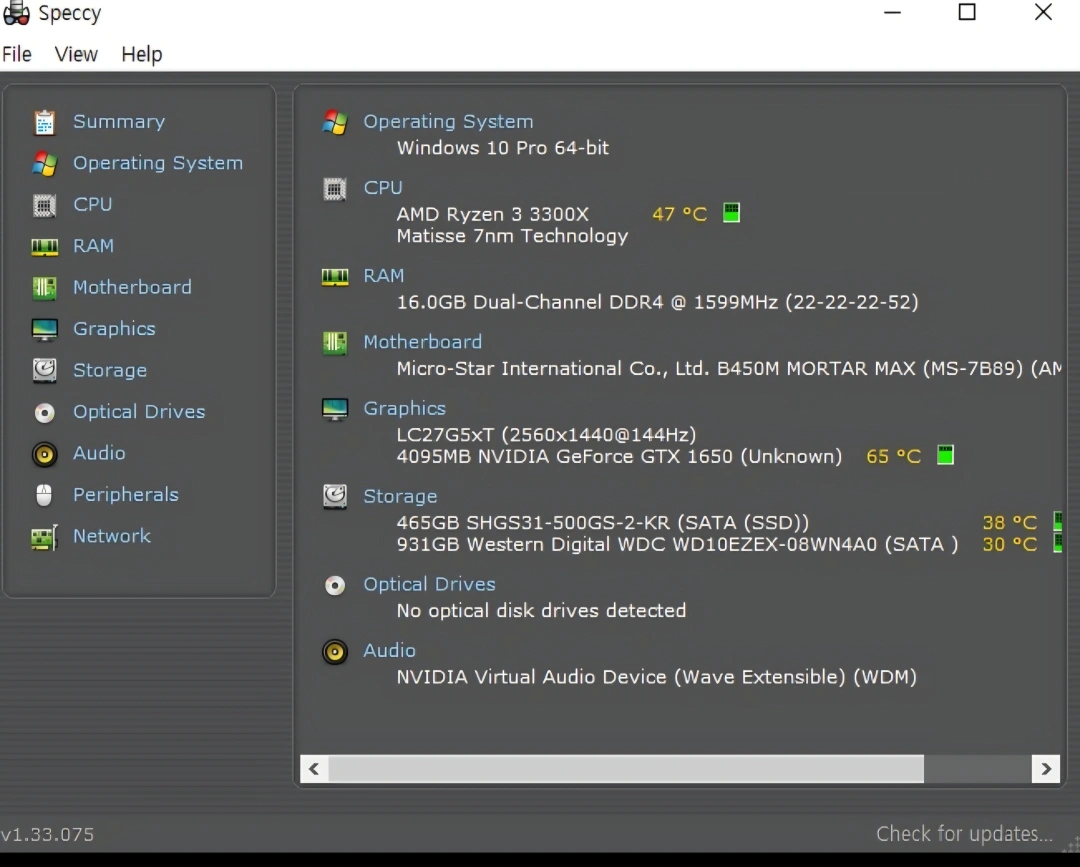The image size is (1080, 867).
Task: Click the Speccy app icon in title bar
Action: point(16,13)
